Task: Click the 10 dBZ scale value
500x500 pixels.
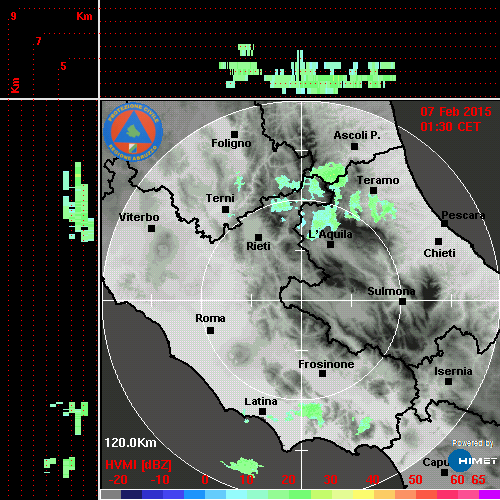Action: [x=247, y=480]
